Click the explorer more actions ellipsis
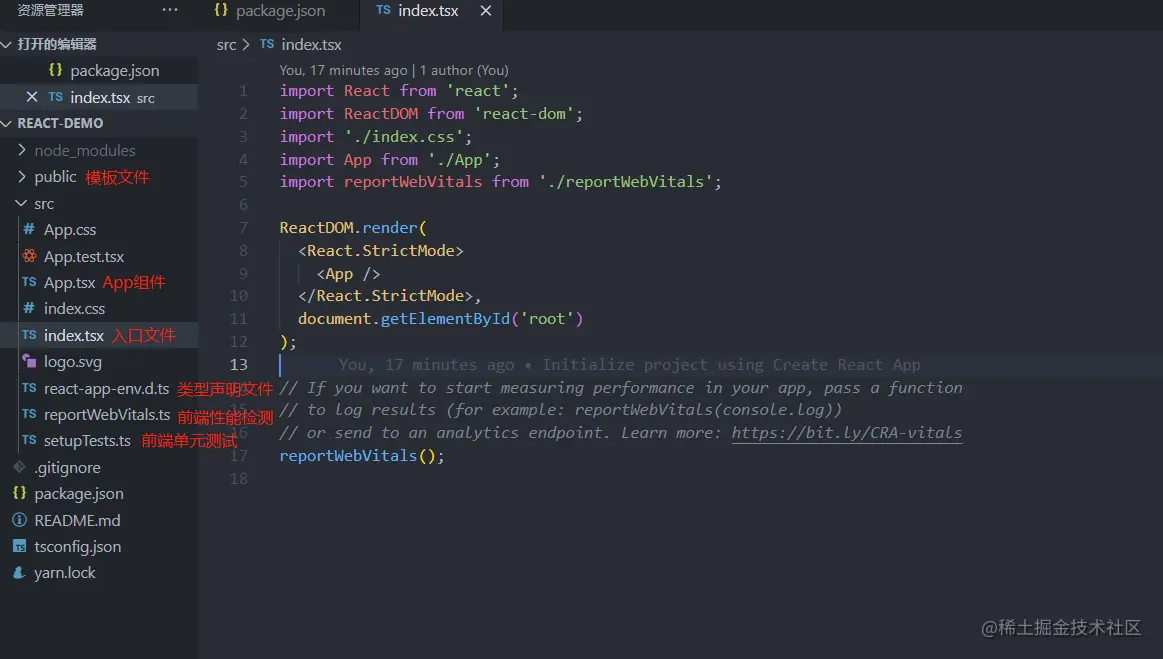This screenshot has height=659, width=1163. (x=170, y=10)
